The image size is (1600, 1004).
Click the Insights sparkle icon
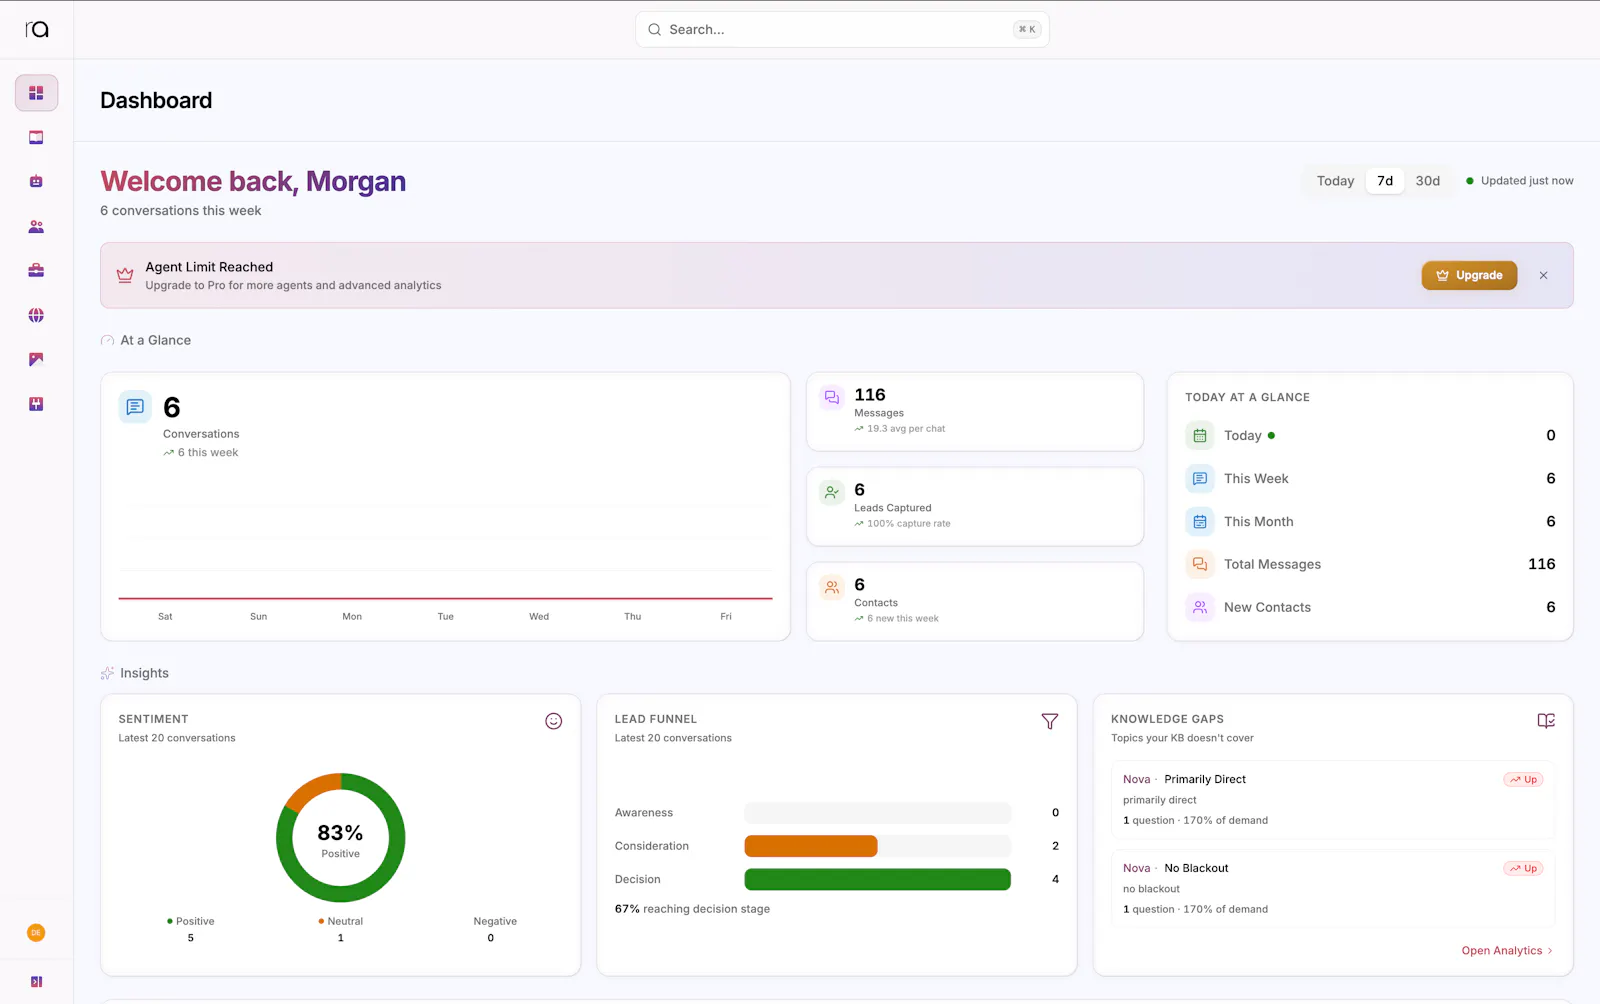pos(107,673)
